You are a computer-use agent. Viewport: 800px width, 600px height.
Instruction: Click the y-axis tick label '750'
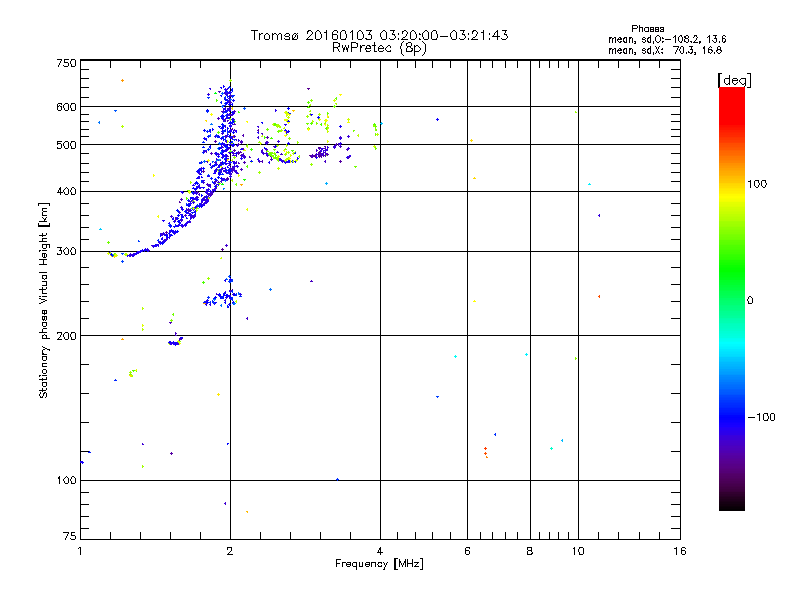(x=66, y=63)
